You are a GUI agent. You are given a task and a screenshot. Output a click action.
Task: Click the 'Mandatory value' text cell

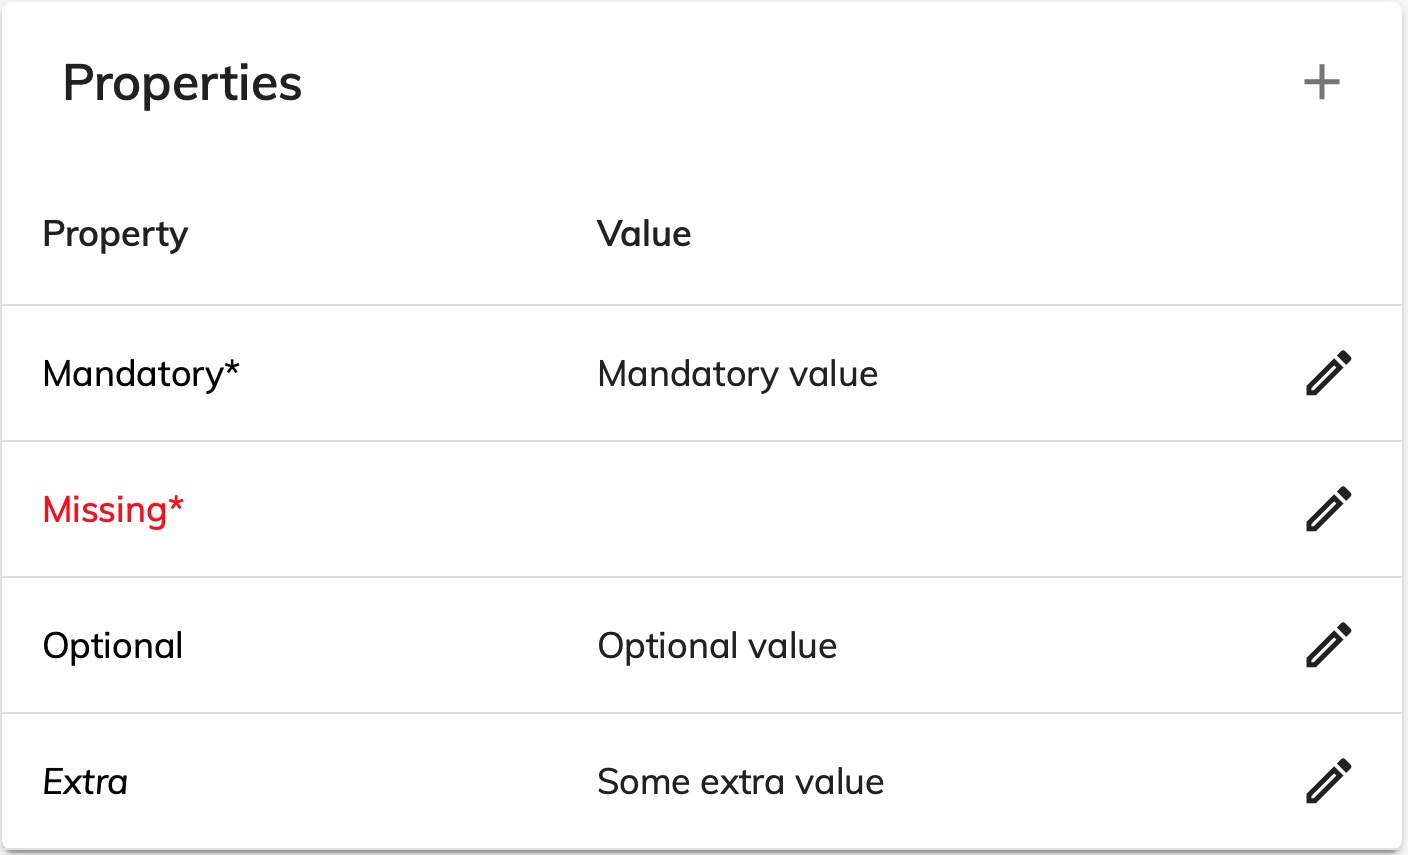tap(737, 374)
